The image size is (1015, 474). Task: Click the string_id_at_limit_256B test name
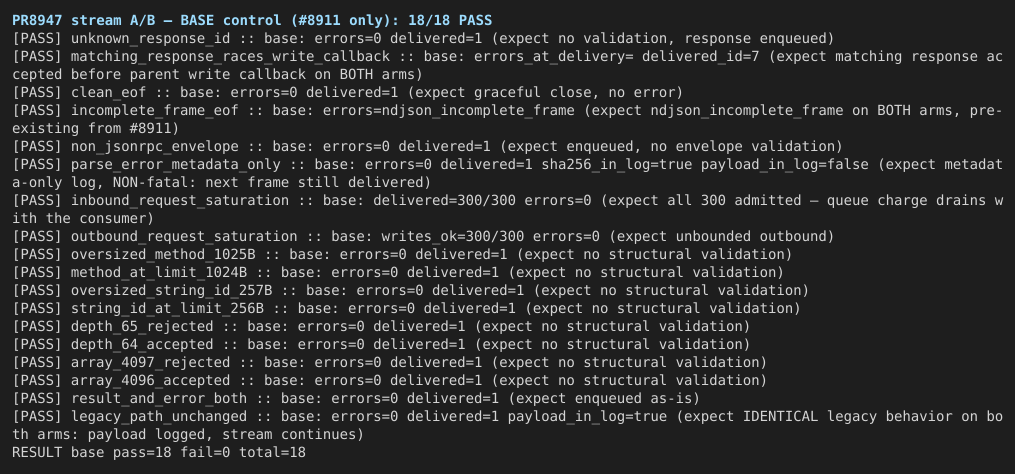[167, 308]
